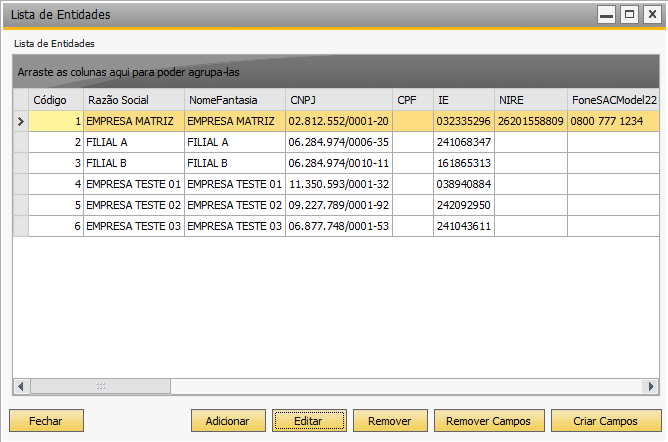Click Código cell of FILIAL A row
The height and width of the screenshot is (442, 668).
(56, 142)
